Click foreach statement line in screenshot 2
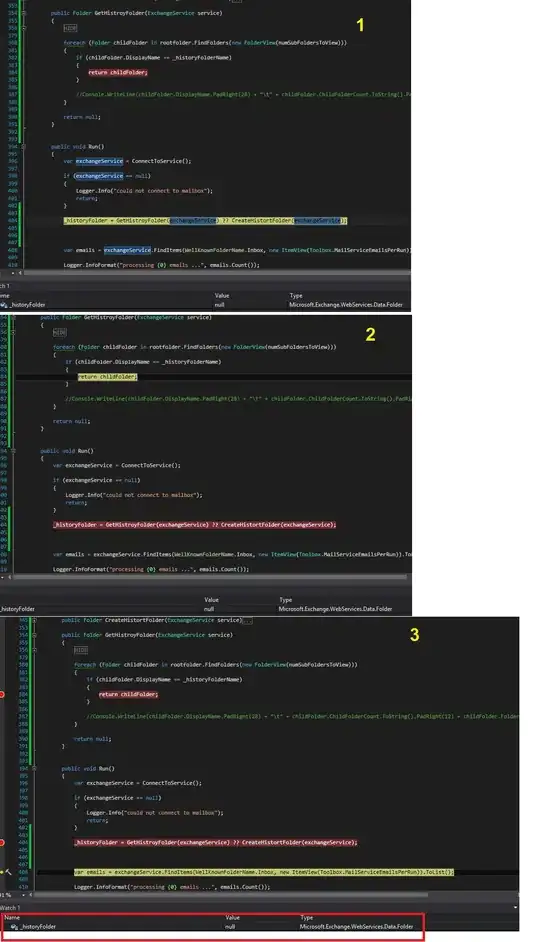Screen dimensions: 540x942 (194, 347)
